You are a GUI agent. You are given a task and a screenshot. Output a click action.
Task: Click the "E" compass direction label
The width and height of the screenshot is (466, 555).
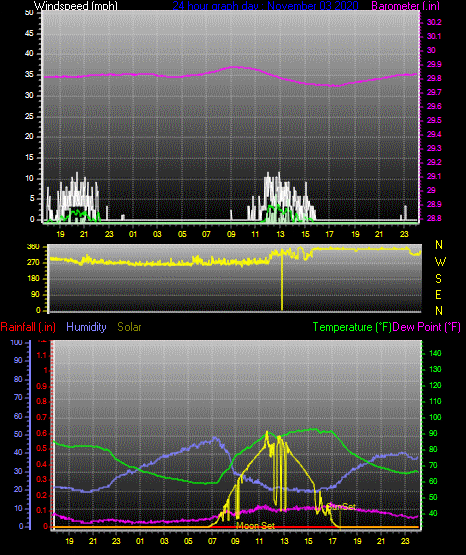438,295
